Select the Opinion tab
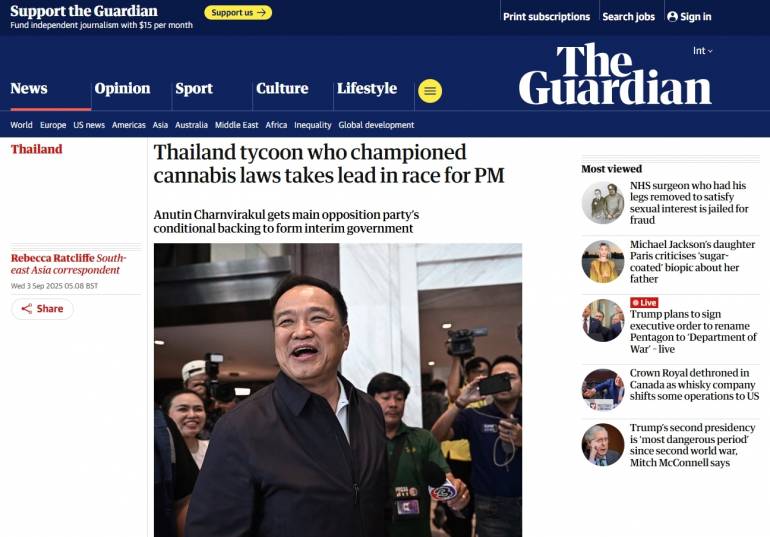The width and height of the screenshot is (770, 537). (x=122, y=88)
